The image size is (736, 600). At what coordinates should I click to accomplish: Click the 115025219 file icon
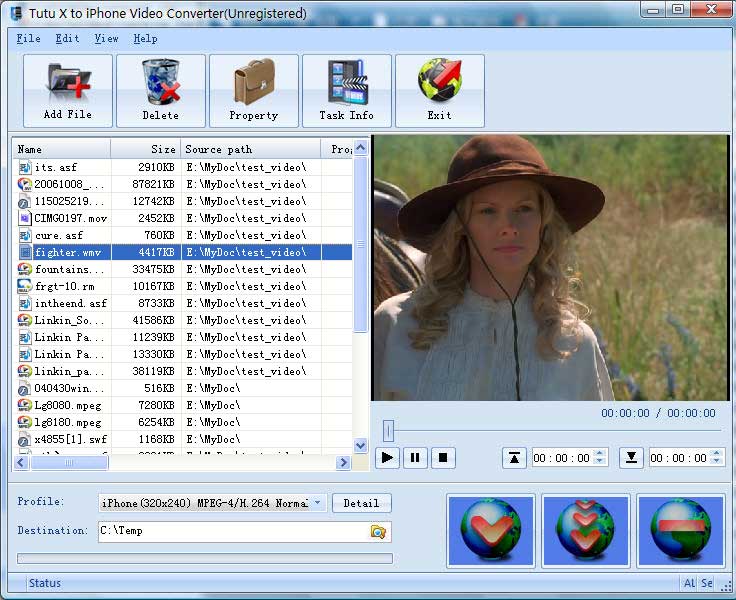(x=24, y=201)
